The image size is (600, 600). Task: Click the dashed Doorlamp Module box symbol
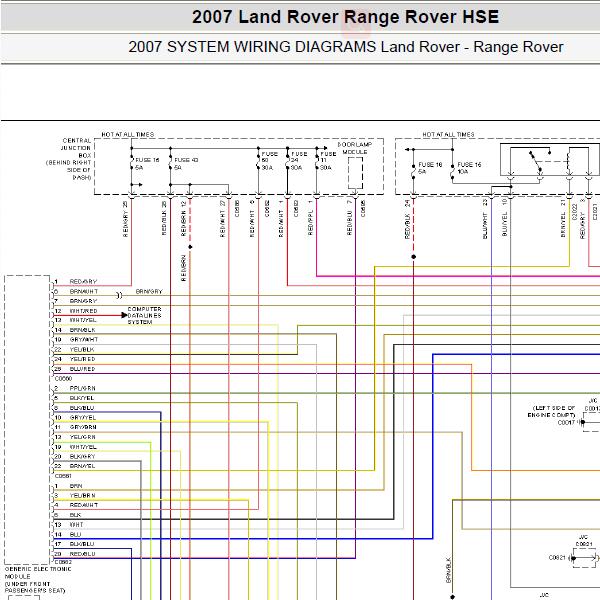[x=355, y=173]
